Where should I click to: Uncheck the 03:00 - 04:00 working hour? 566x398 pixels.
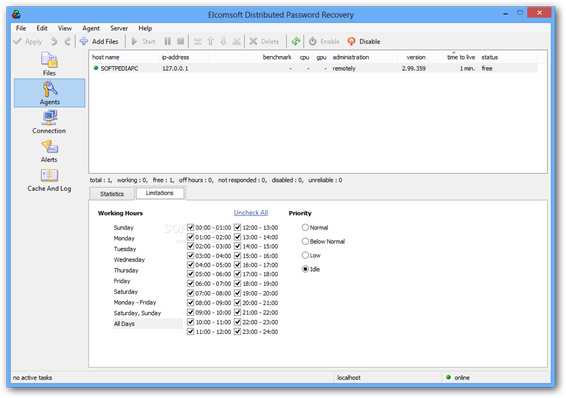tap(191, 255)
